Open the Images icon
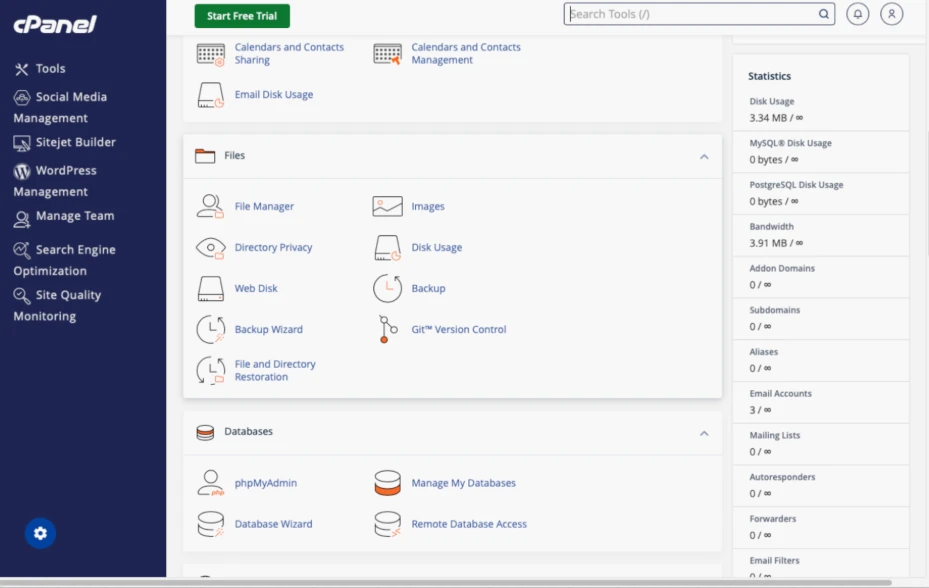 [x=387, y=206]
